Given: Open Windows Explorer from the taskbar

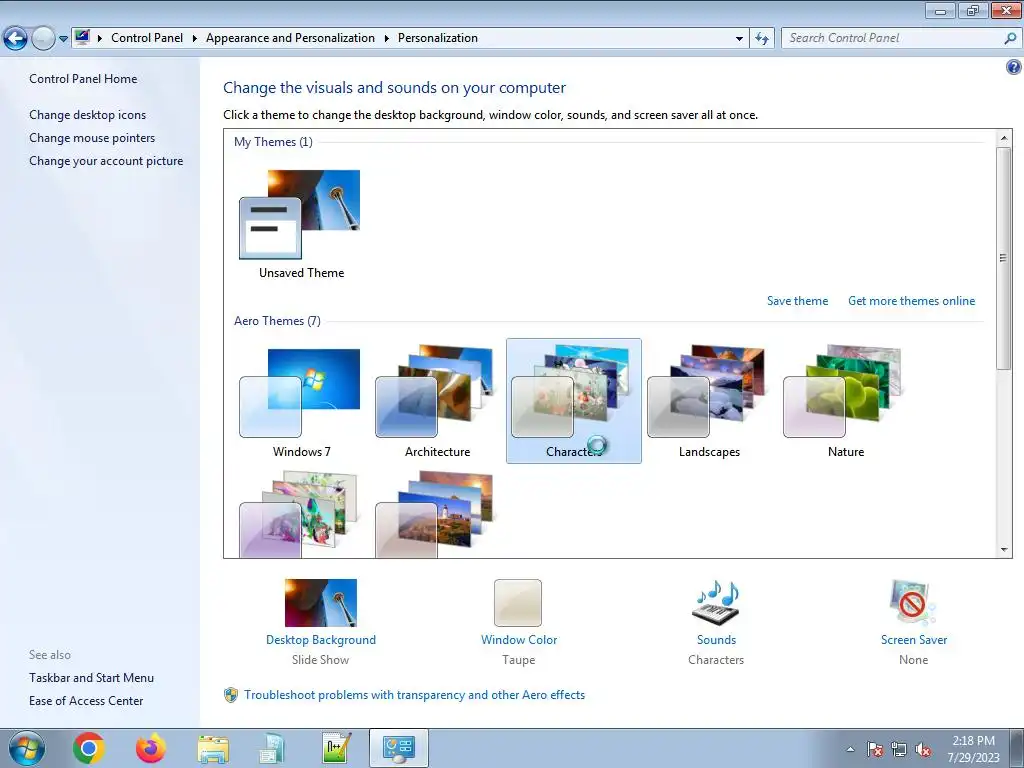Looking at the screenshot, I should point(213,748).
